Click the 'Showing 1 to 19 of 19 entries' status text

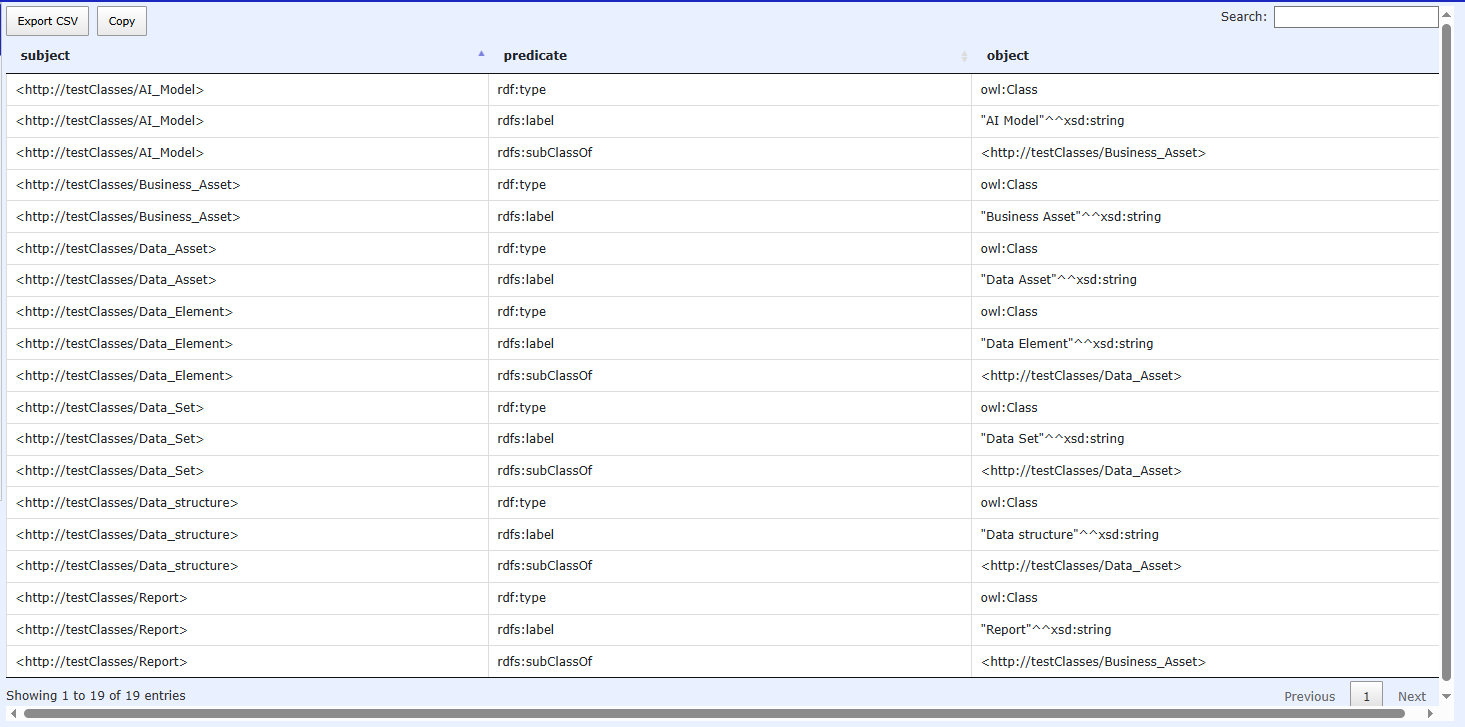click(x=96, y=696)
